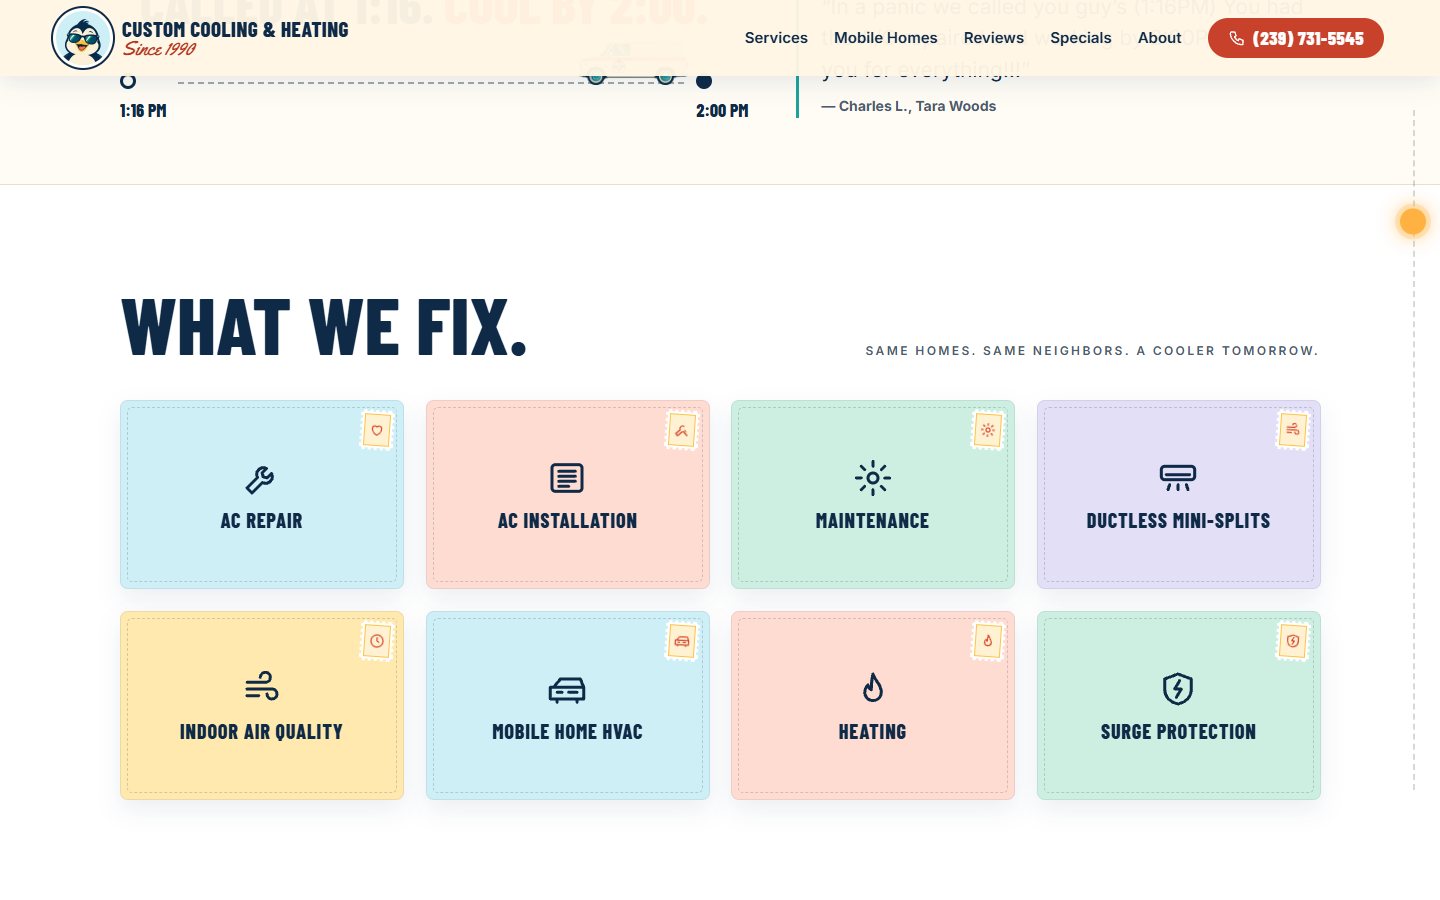Call (239) 731-5545 button
This screenshot has height=900, width=1440.
1296,38
